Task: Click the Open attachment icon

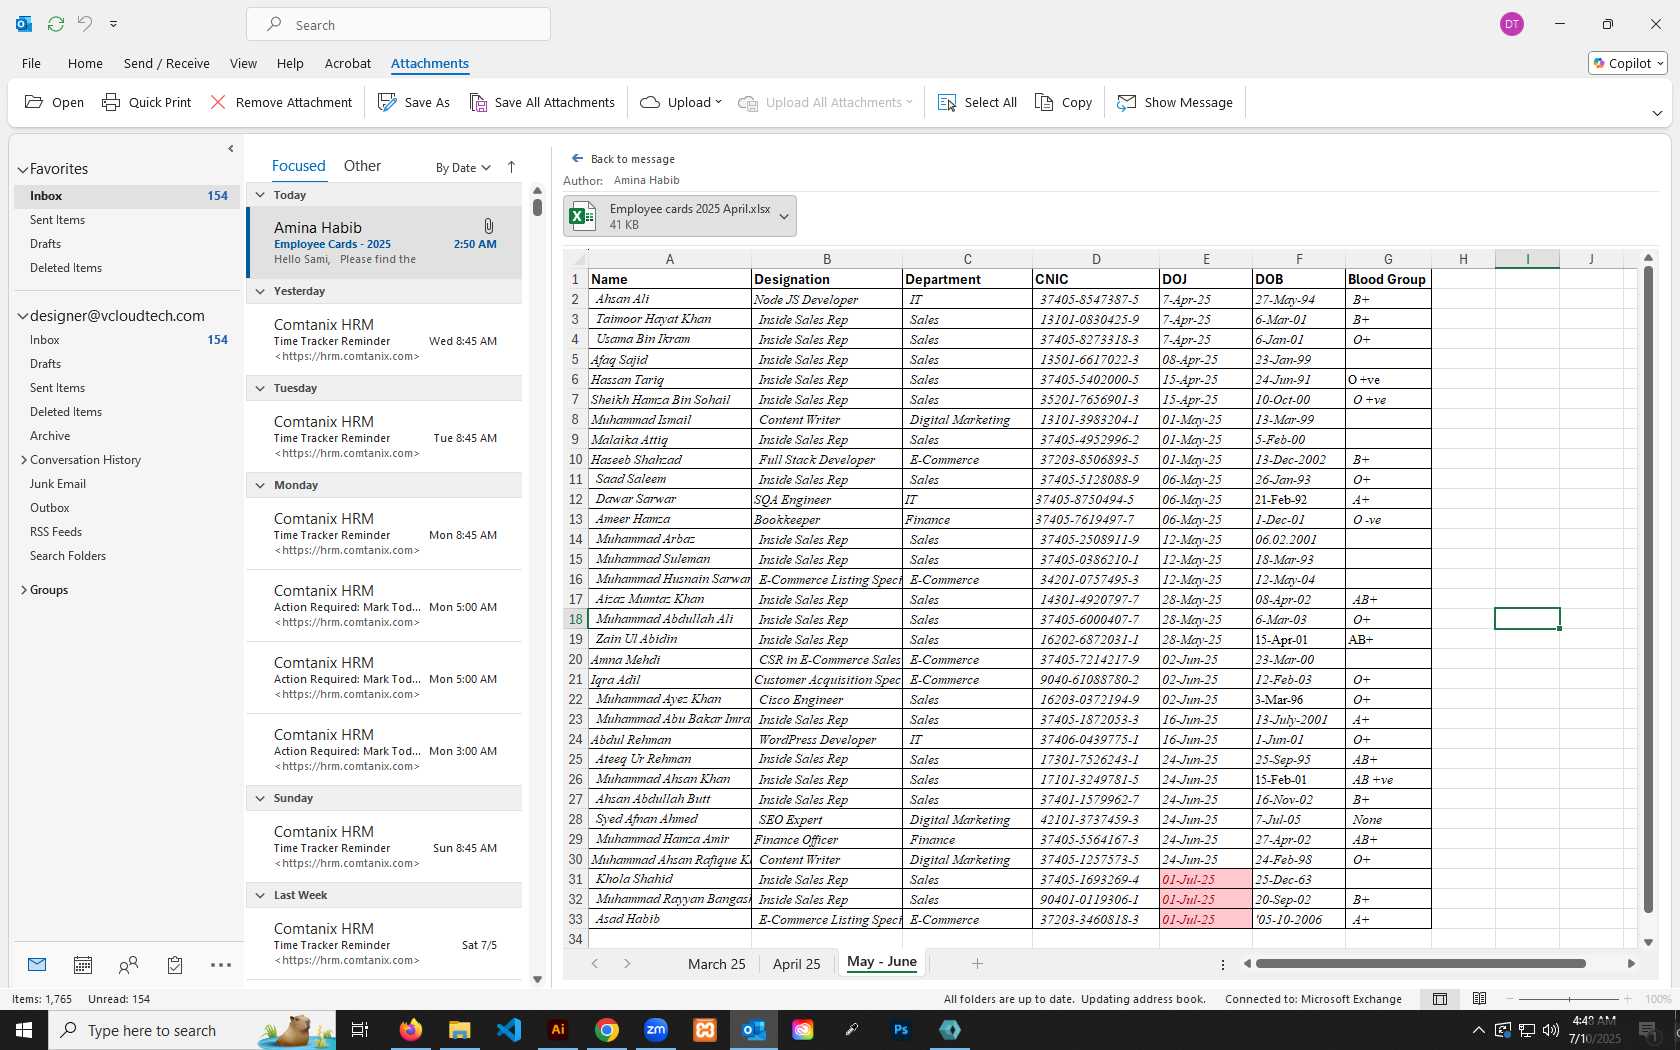Action: tap(34, 102)
